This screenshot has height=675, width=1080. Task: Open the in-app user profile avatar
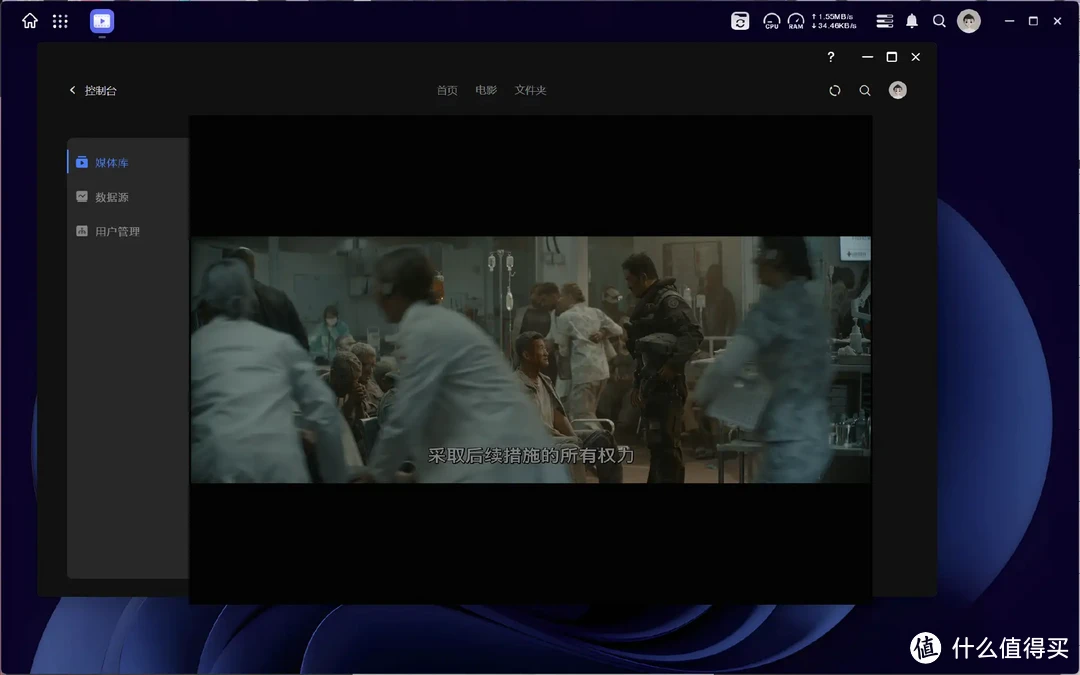click(898, 91)
